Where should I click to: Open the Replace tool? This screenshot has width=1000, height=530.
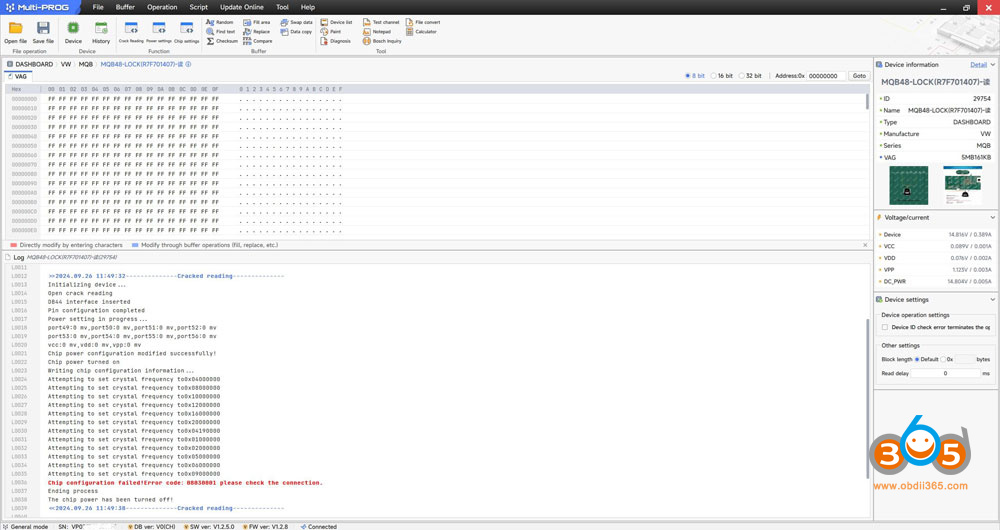click(x=256, y=31)
